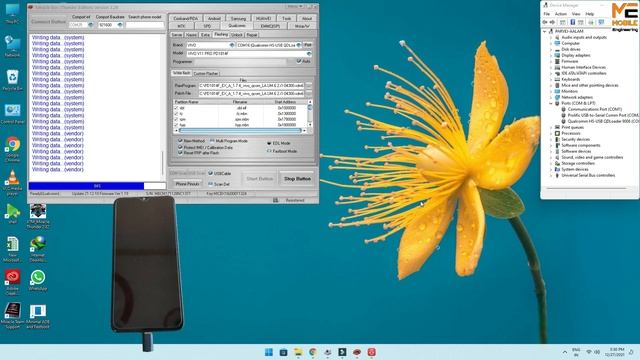Select the Communications Port (COM1) device
Viewport: 640px width, 360px height.
coord(592,109)
